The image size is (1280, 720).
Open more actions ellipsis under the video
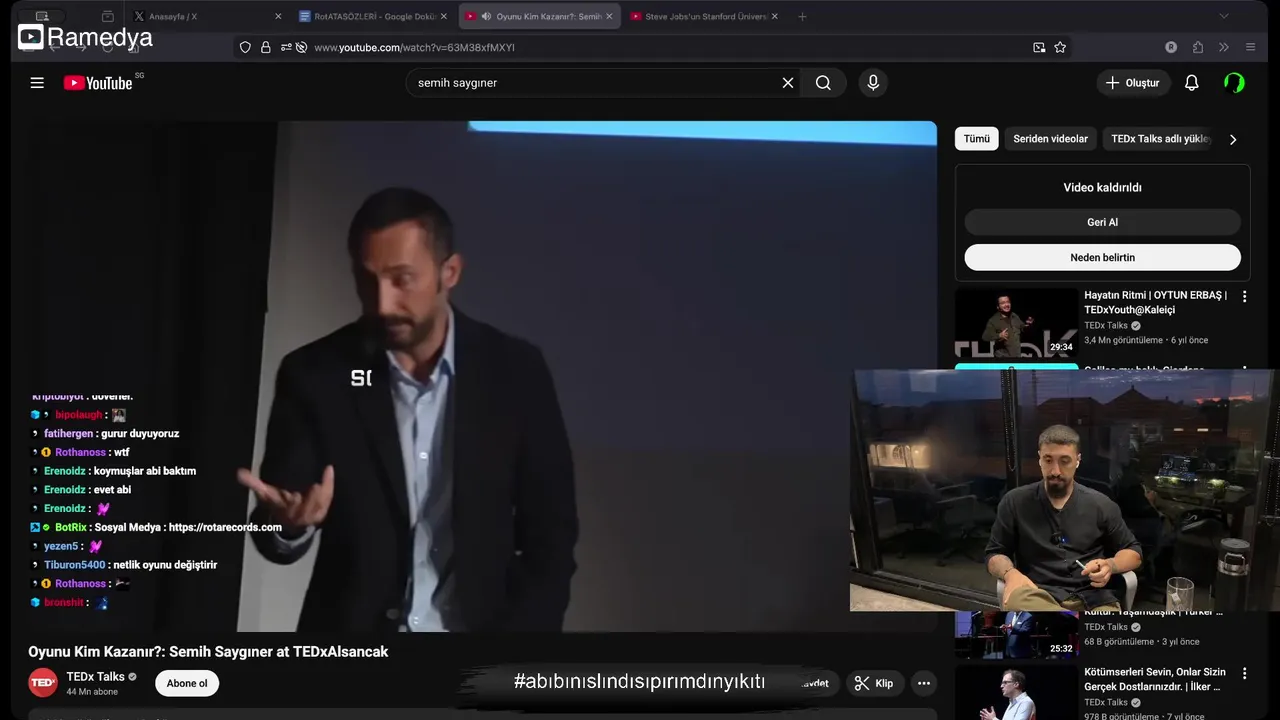click(x=924, y=683)
